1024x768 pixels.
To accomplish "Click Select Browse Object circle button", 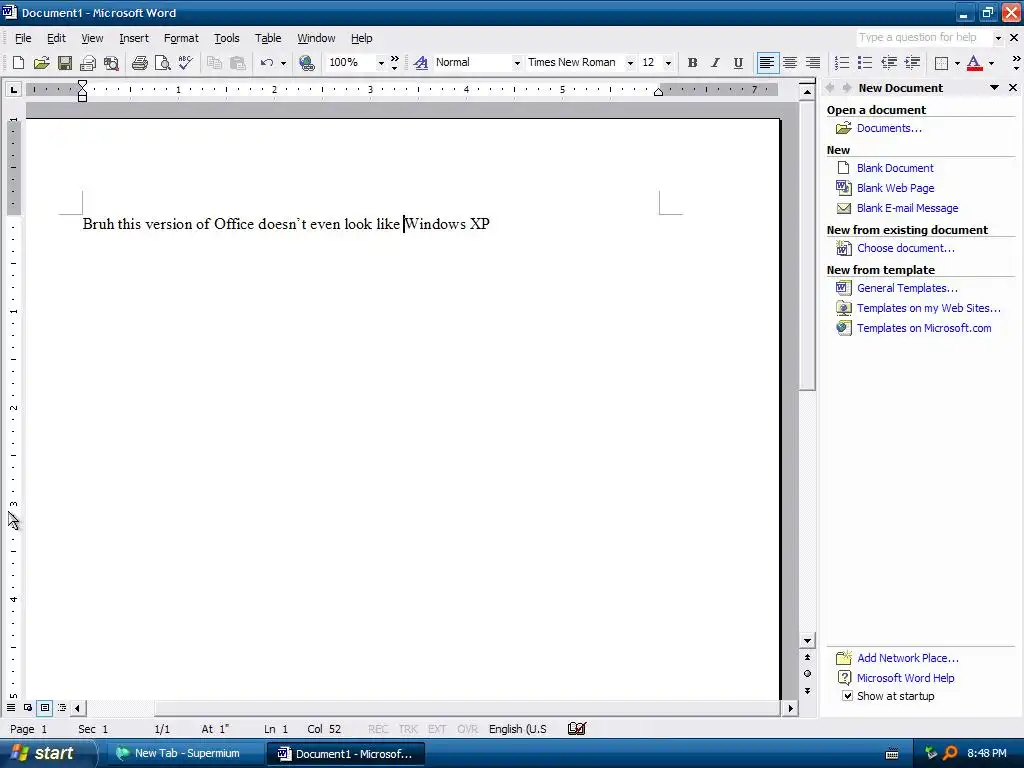I will 808,673.
